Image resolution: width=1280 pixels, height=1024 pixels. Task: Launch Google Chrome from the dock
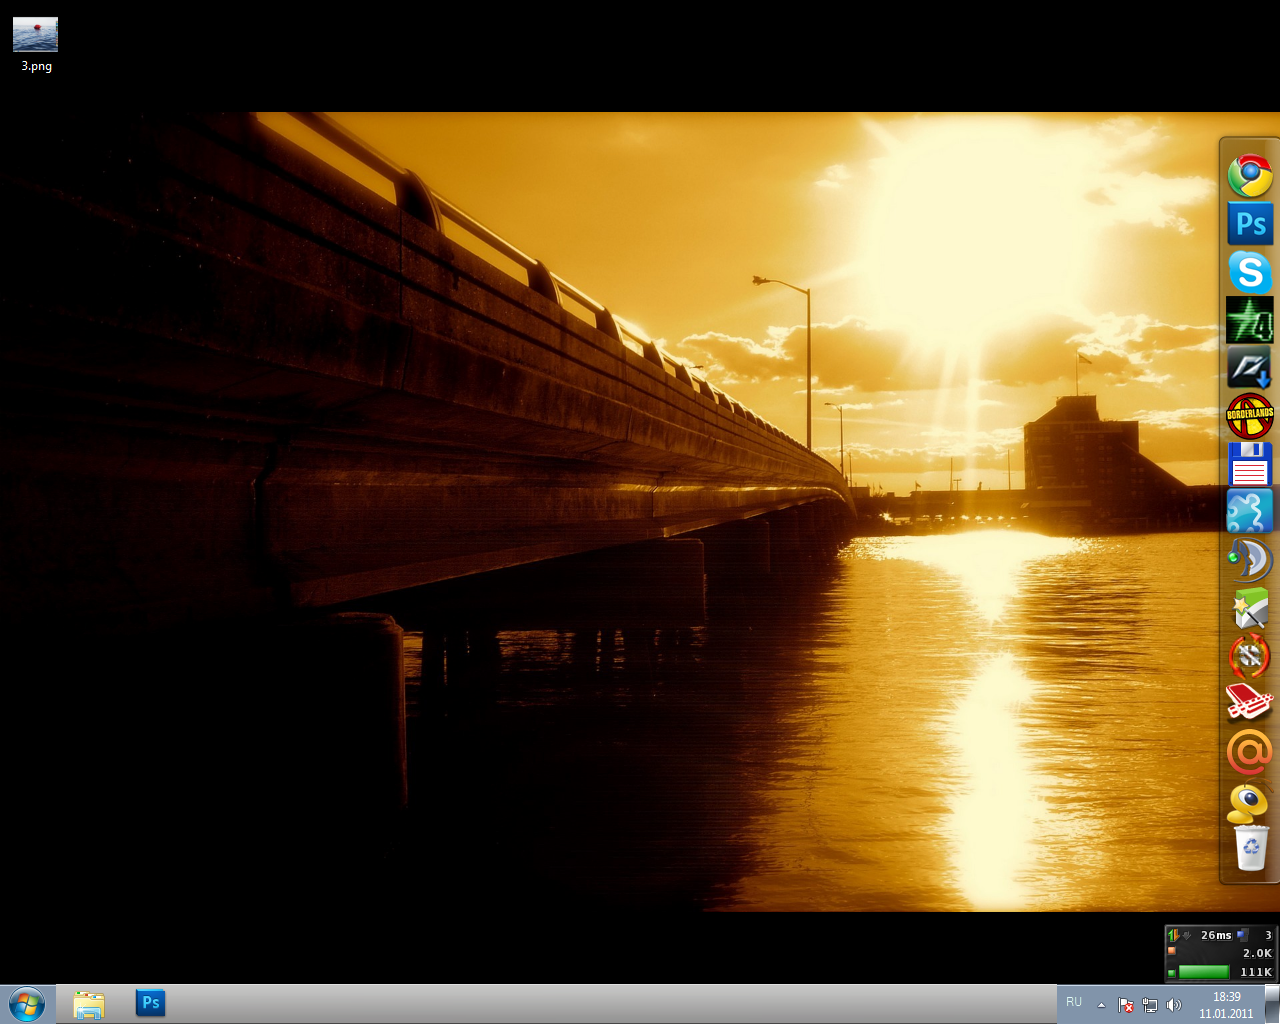tap(1249, 177)
